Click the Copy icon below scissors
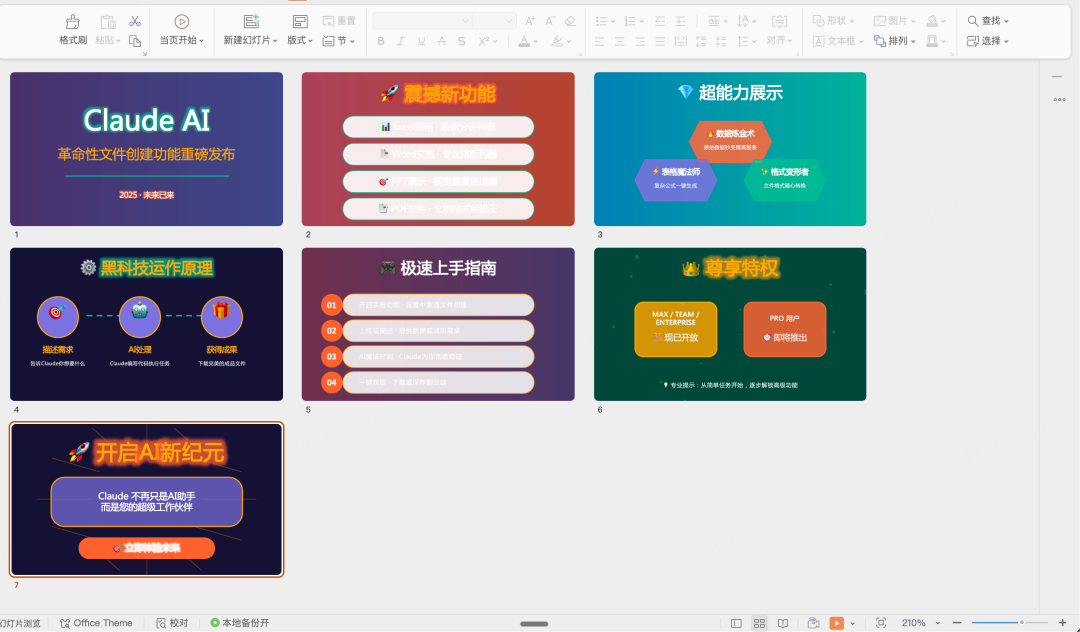 tap(135, 41)
